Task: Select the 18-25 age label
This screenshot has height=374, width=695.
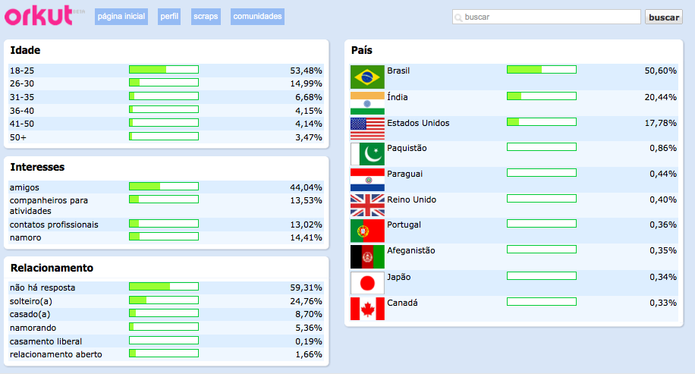Action: pyautogui.click(x=22, y=70)
